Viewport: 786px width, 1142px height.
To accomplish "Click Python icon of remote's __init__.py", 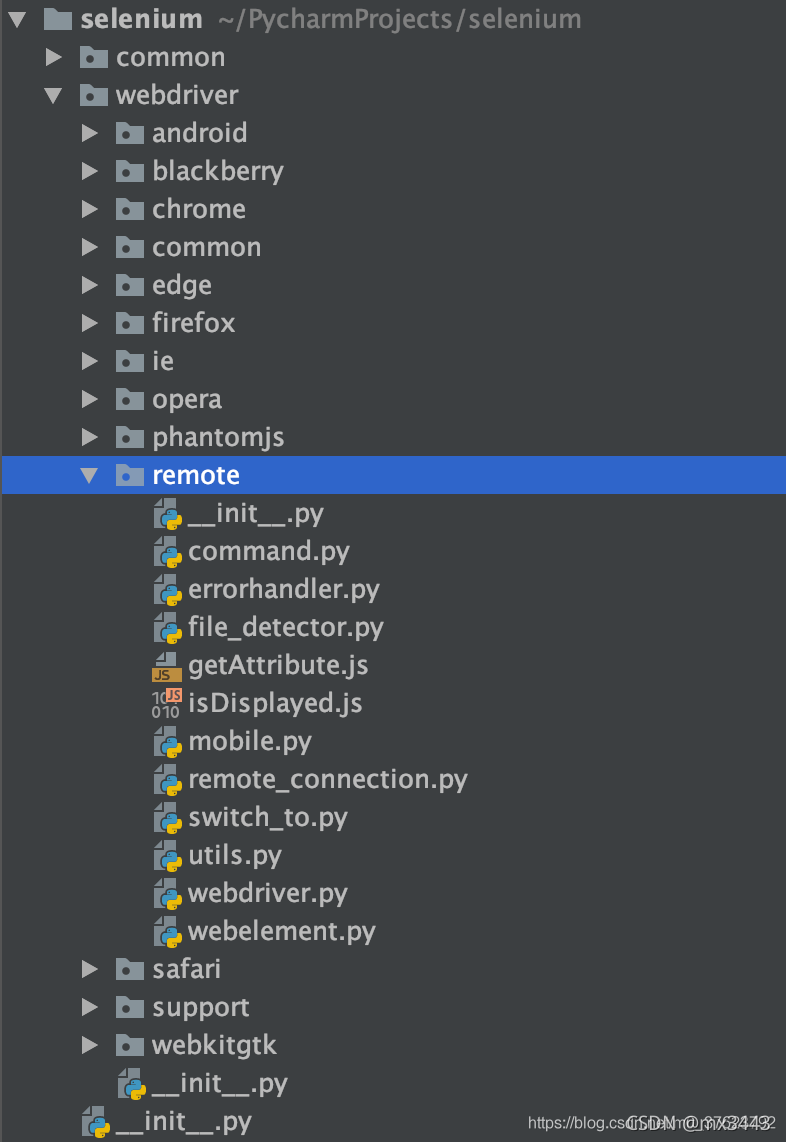I will (168, 514).
